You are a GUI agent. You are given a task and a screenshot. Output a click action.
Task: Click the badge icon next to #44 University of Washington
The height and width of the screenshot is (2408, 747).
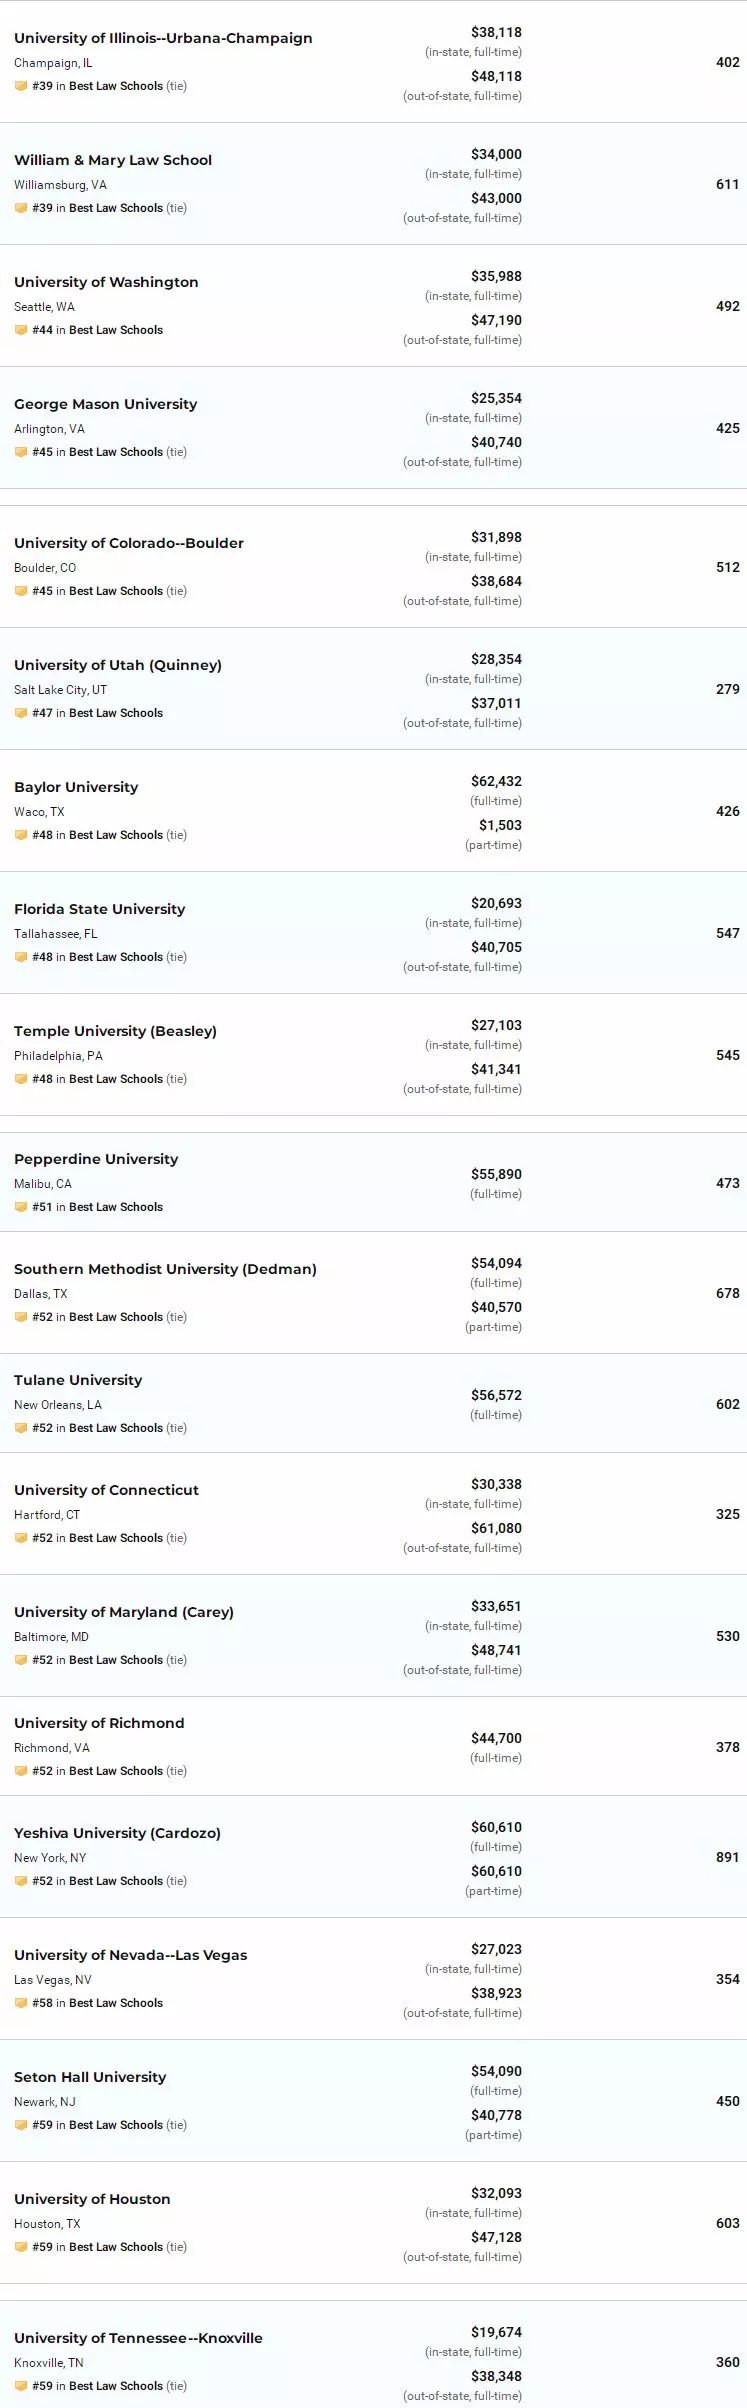[x=21, y=330]
